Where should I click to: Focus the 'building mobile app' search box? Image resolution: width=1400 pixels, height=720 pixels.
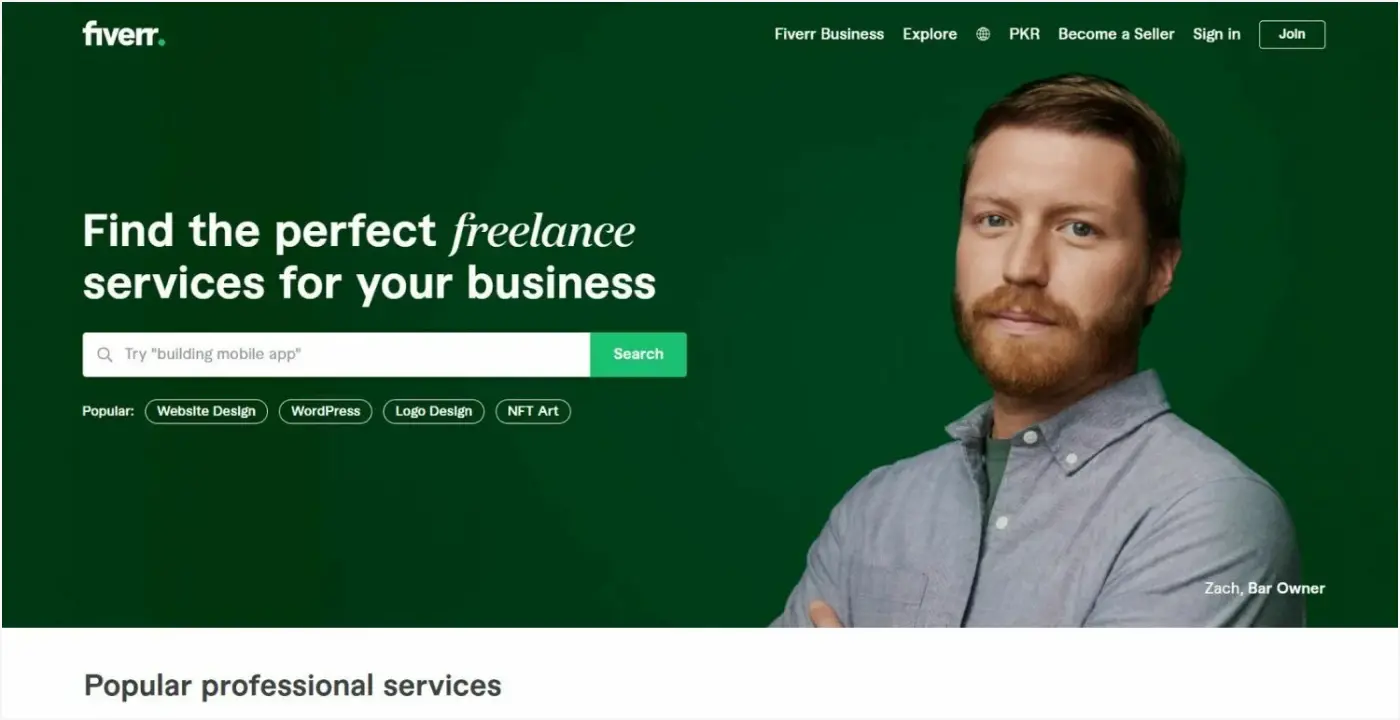pos(336,355)
